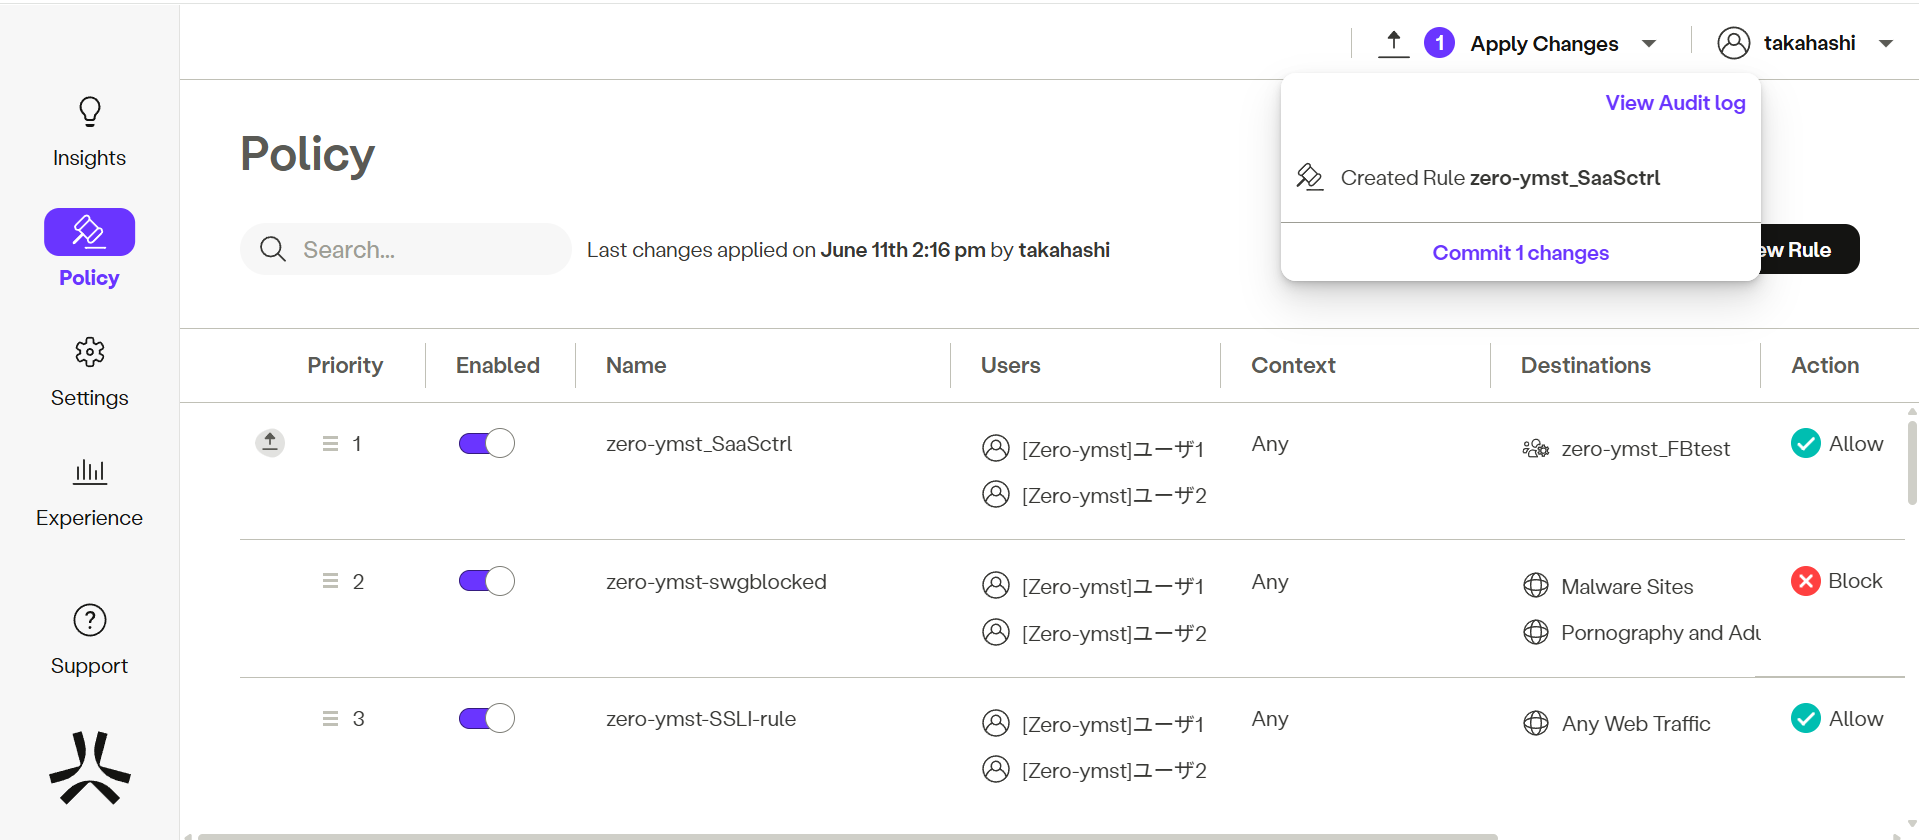
Task: Click the Support question mark icon
Action: [x=89, y=621]
